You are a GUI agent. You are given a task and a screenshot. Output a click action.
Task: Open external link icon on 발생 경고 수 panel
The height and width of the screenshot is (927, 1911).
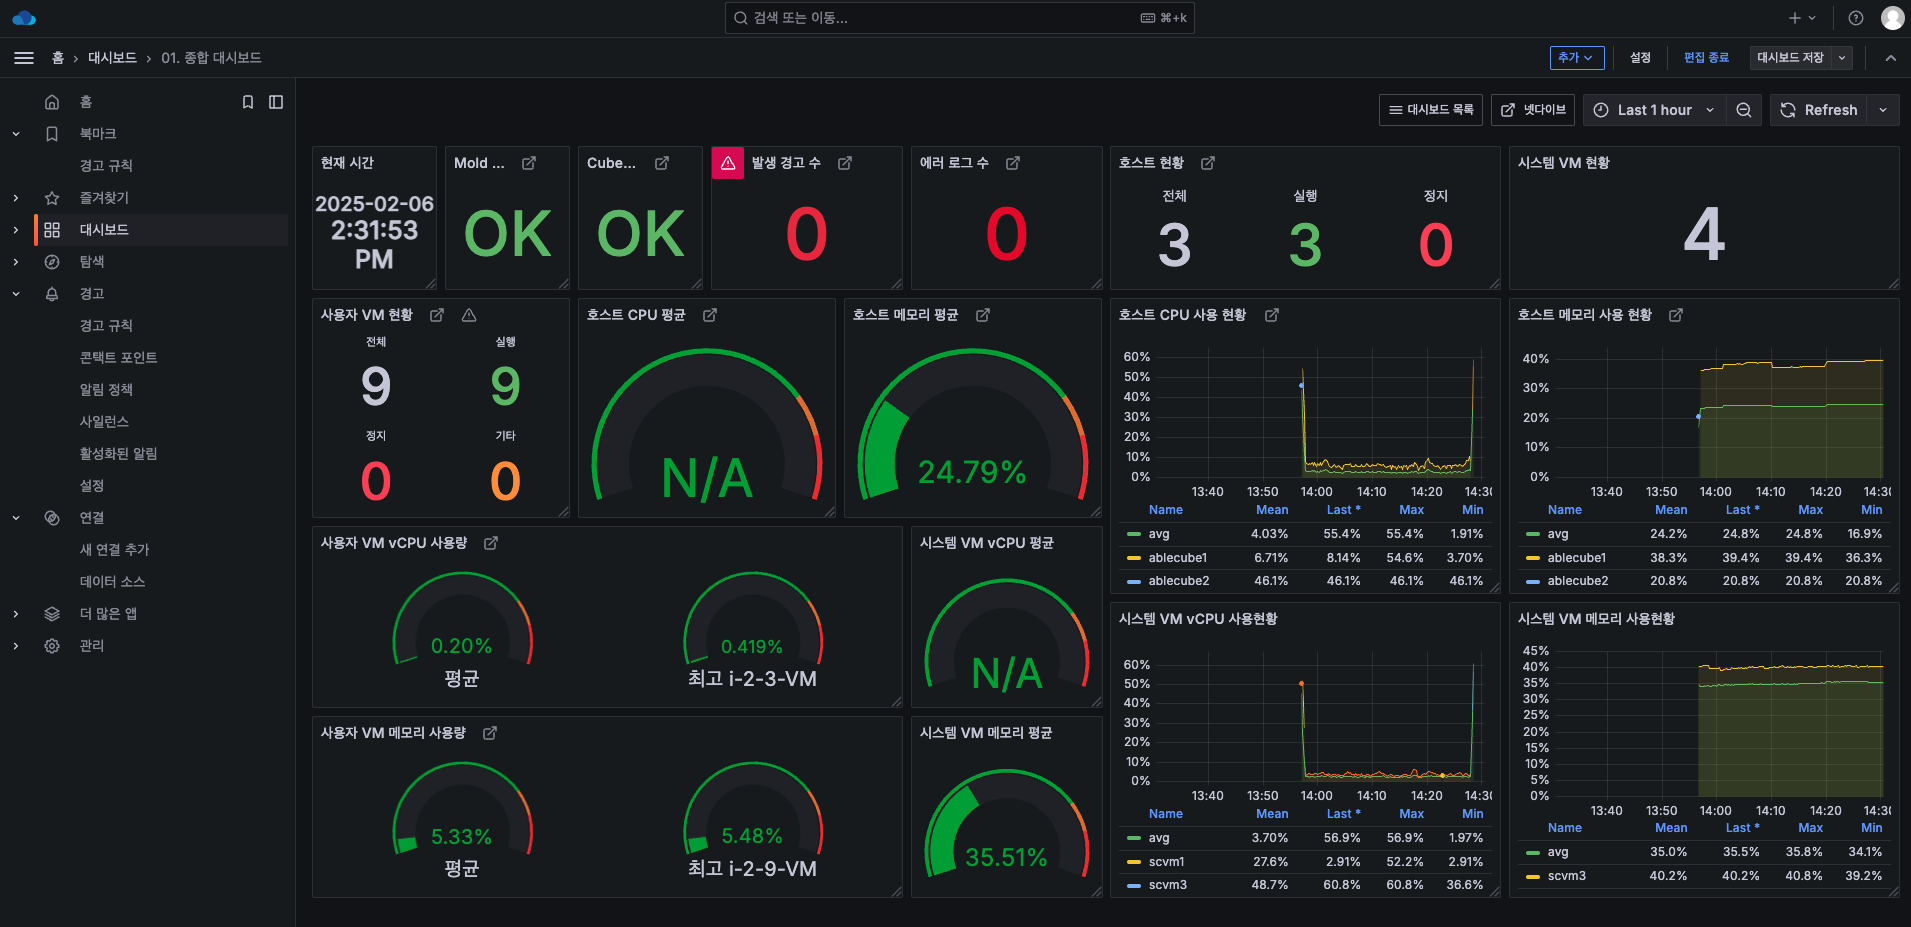[x=845, y=163]
